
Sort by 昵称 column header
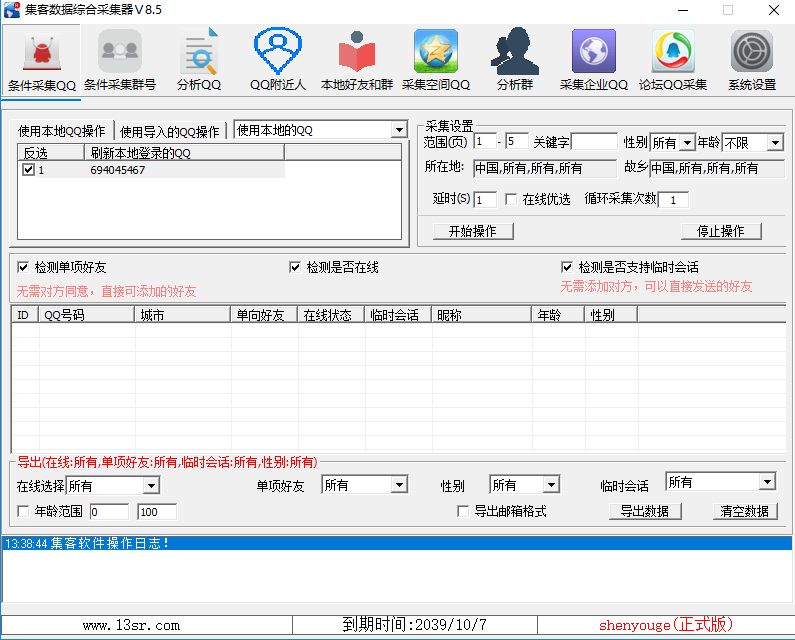(482, 315)
